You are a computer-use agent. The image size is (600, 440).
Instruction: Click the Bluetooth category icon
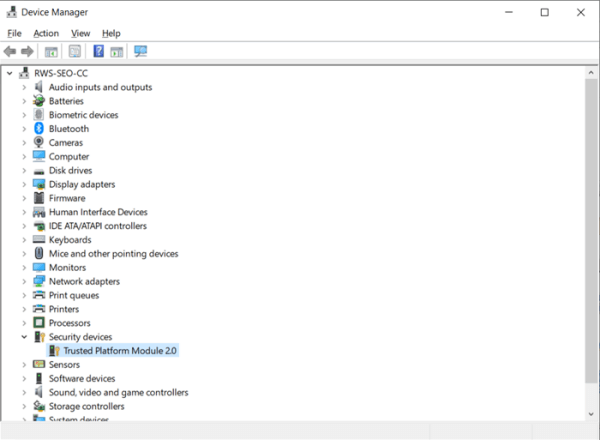(x=39, y=129)
